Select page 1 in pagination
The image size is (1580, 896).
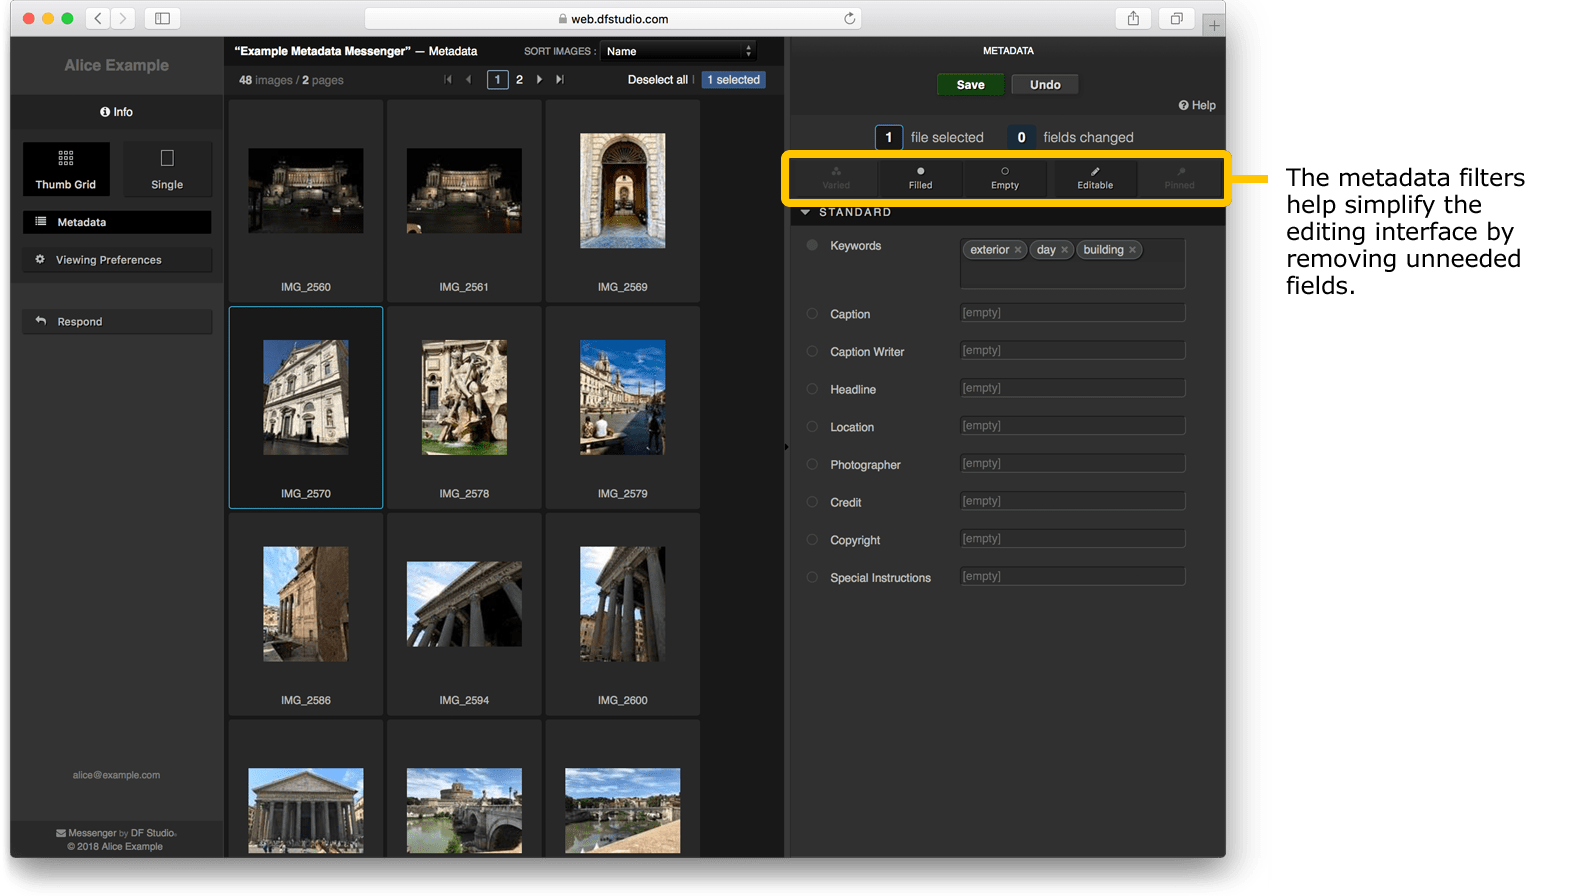497,80
